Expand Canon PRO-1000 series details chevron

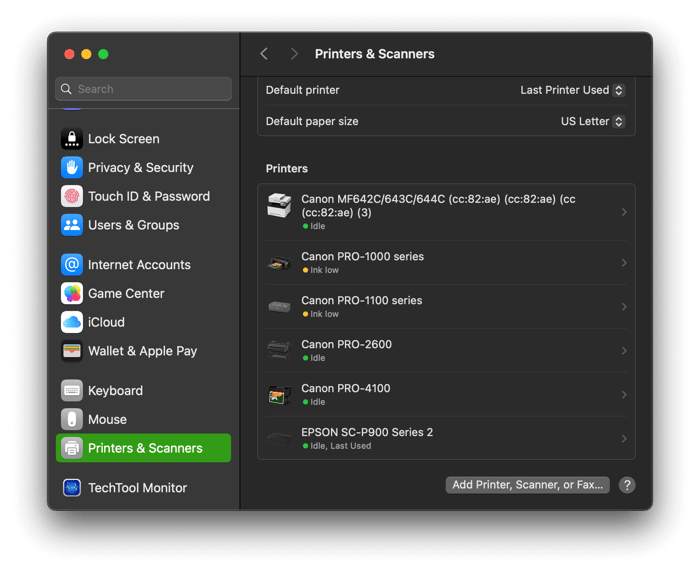coord(624,263)
